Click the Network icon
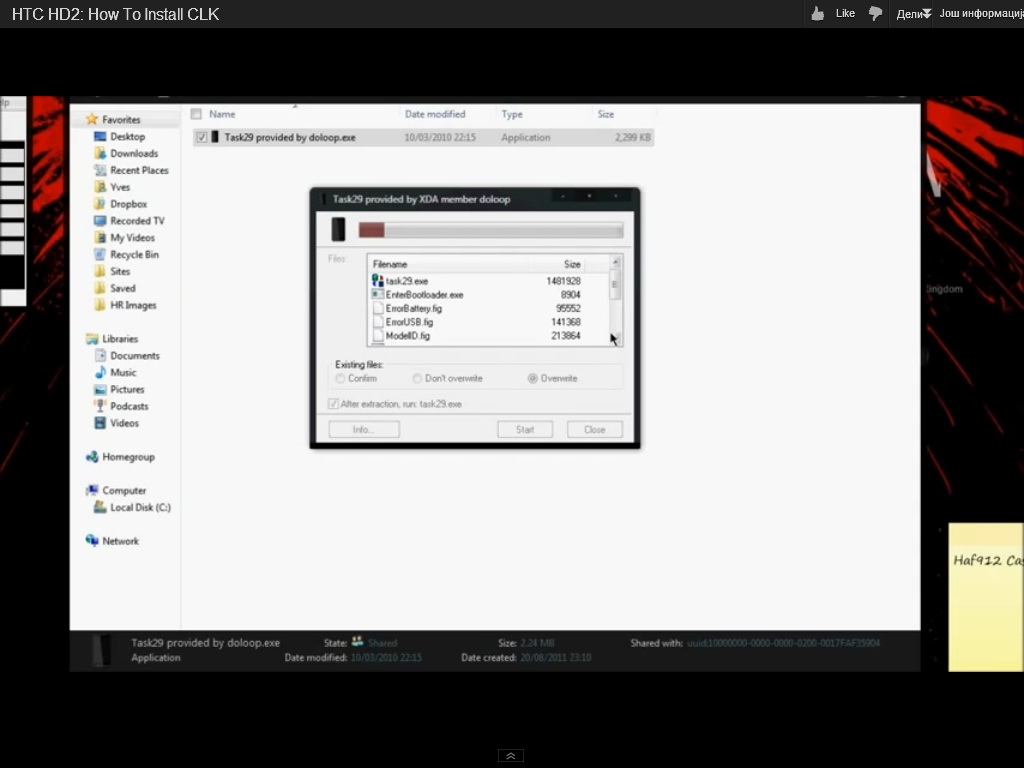 point(92,541)
